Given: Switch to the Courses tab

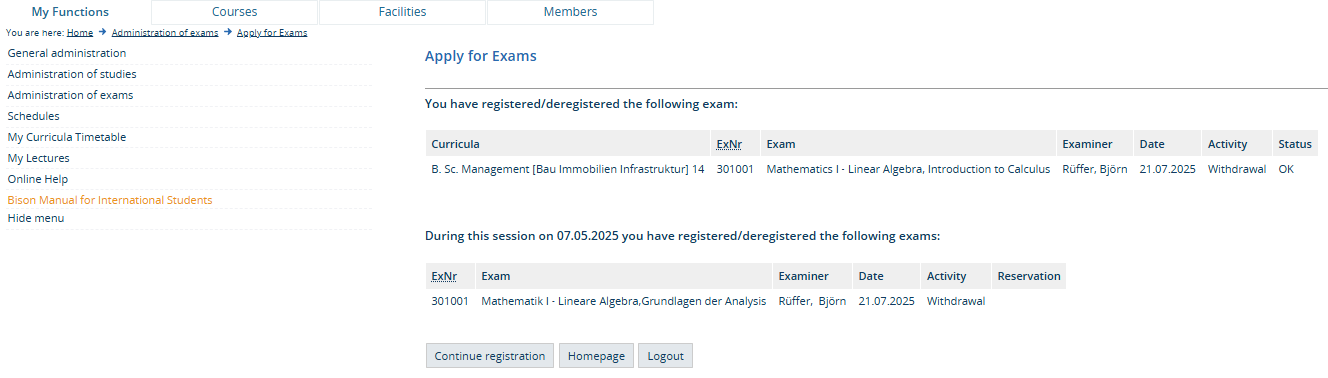Looking at the screenshot, I should (x=234, y=12).
